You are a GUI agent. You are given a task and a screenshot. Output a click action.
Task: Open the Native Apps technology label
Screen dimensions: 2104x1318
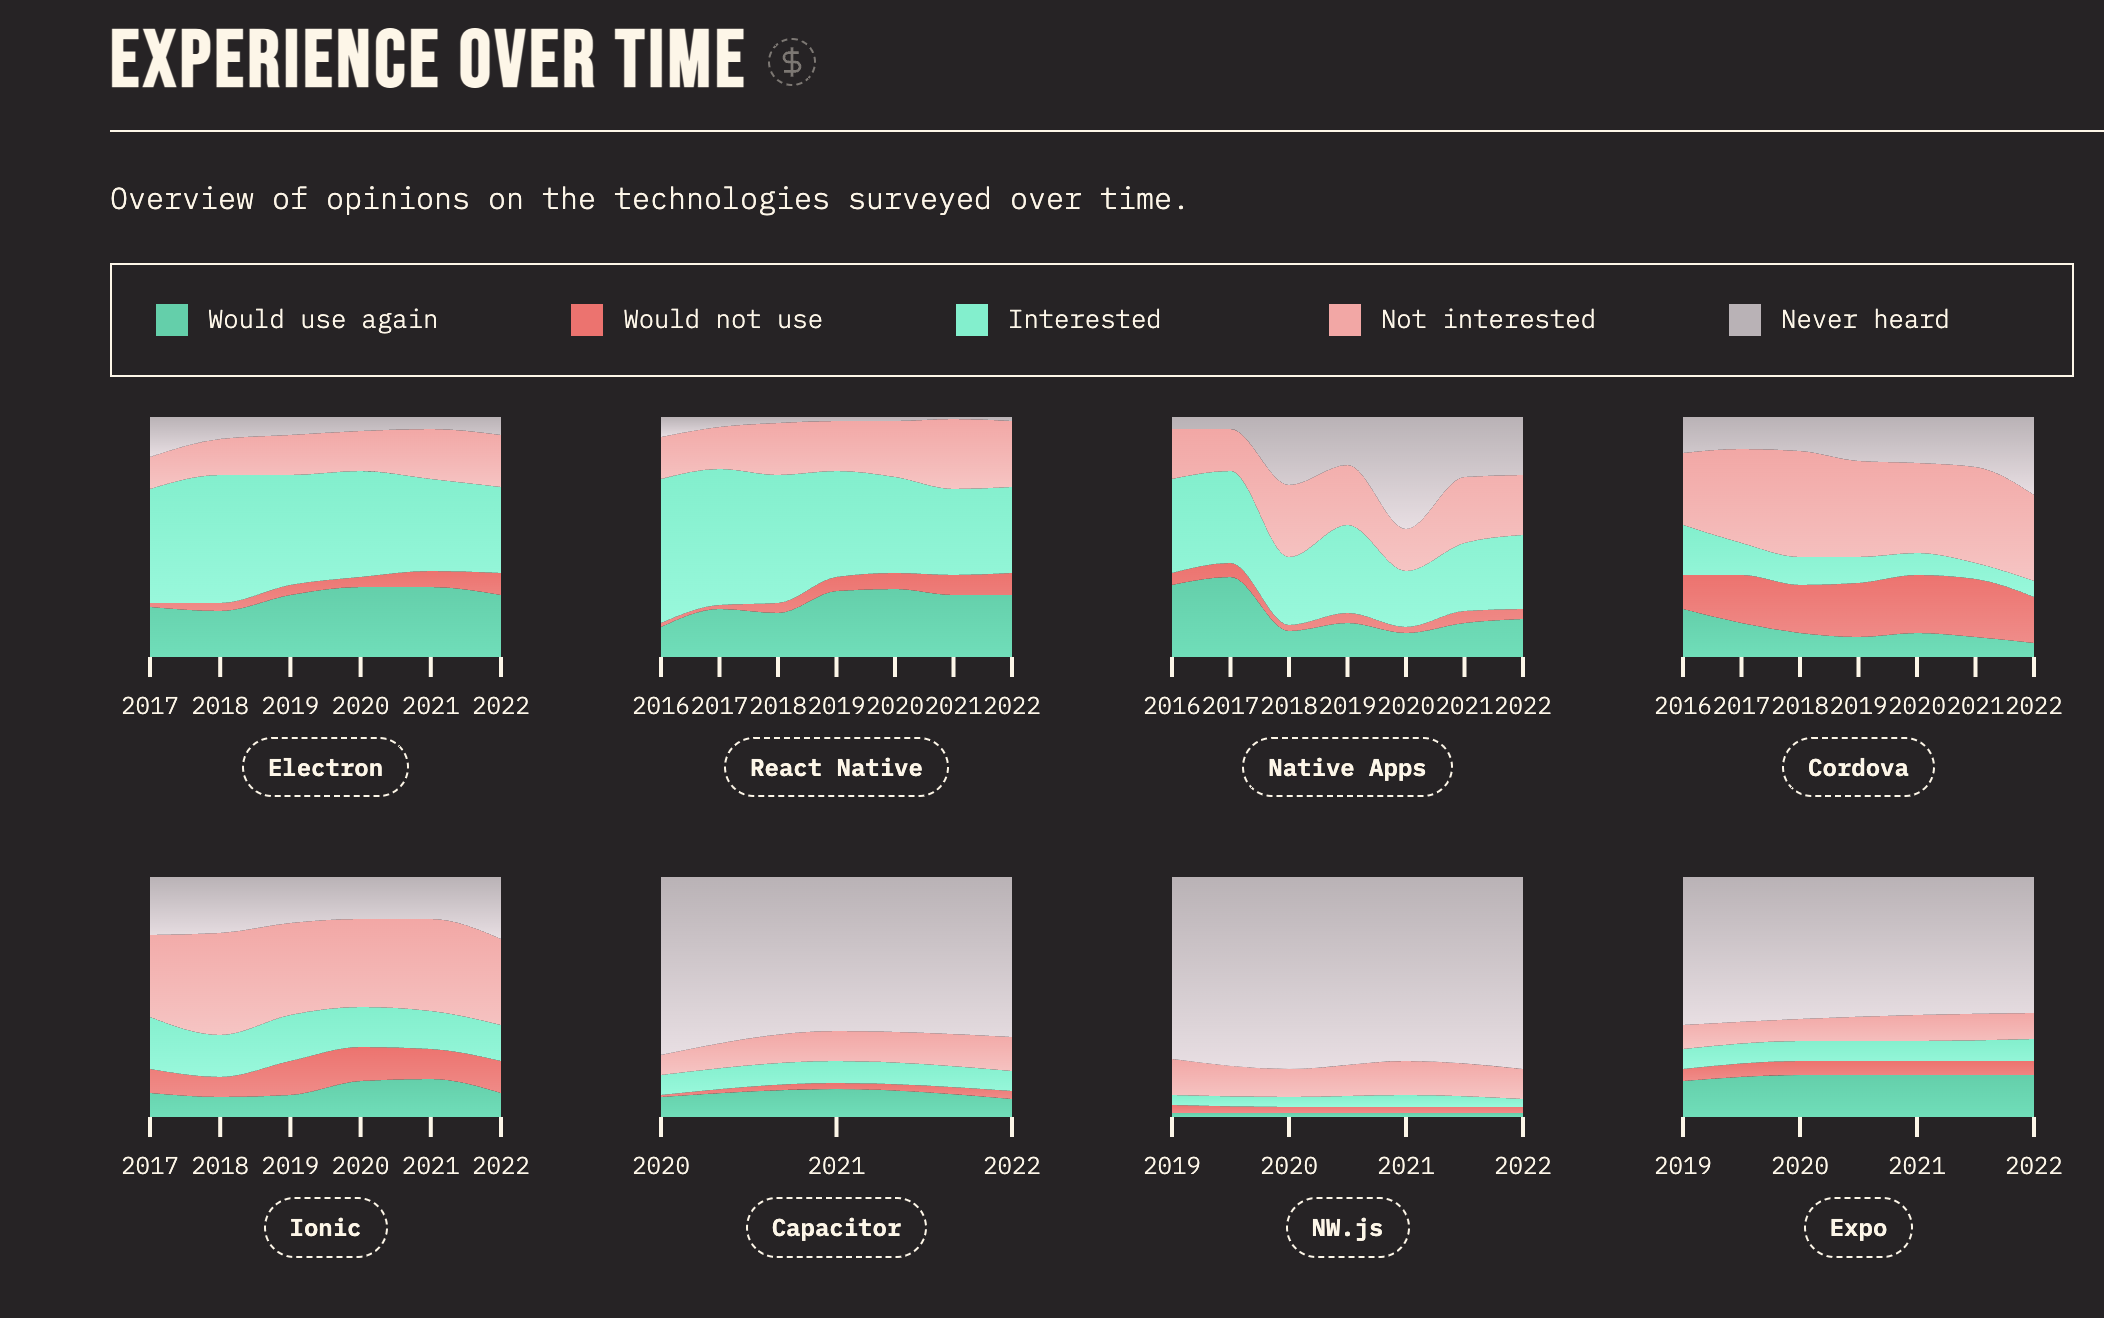pyautogui.click(x=1347, y=767)
